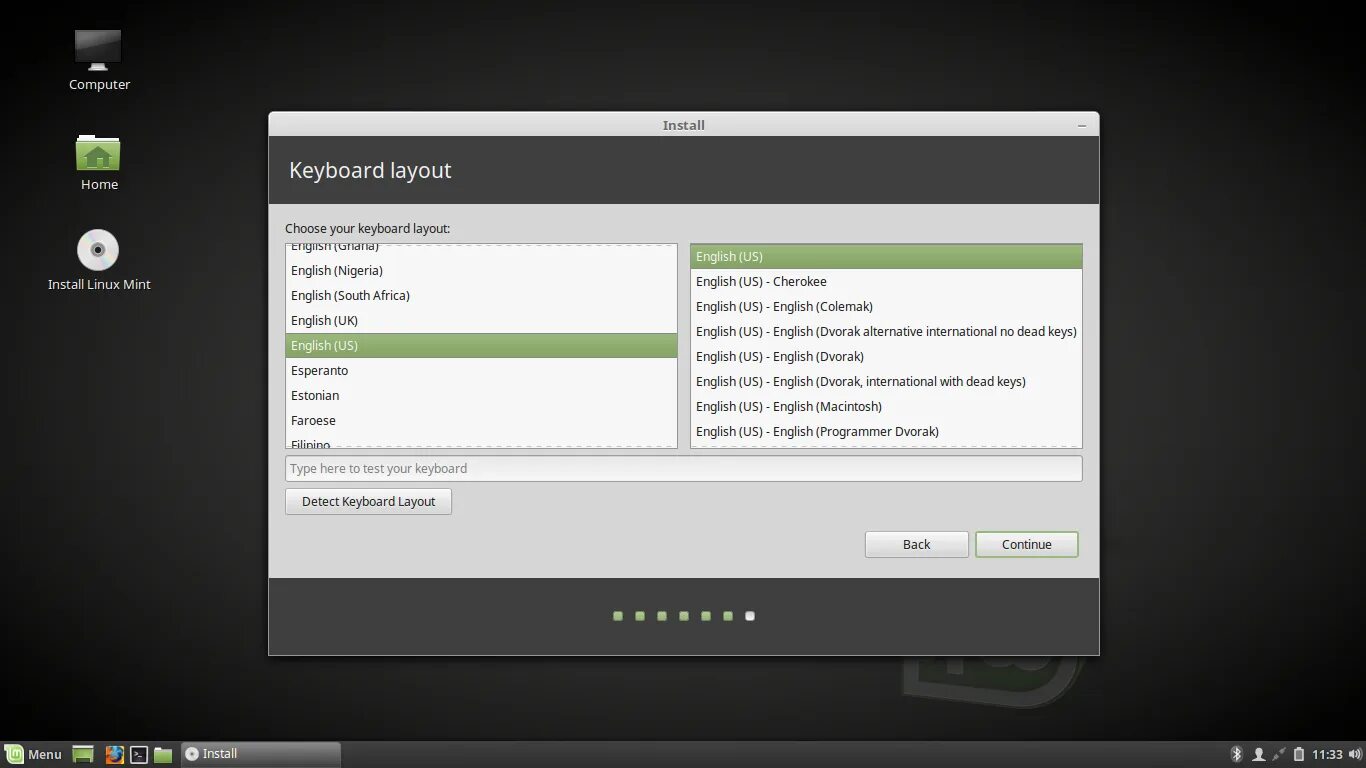Image resolution: width=1366 pixels, height=768 pixels.
Task: Choose English (US) variant at top of right list
Action: [886, 256]
